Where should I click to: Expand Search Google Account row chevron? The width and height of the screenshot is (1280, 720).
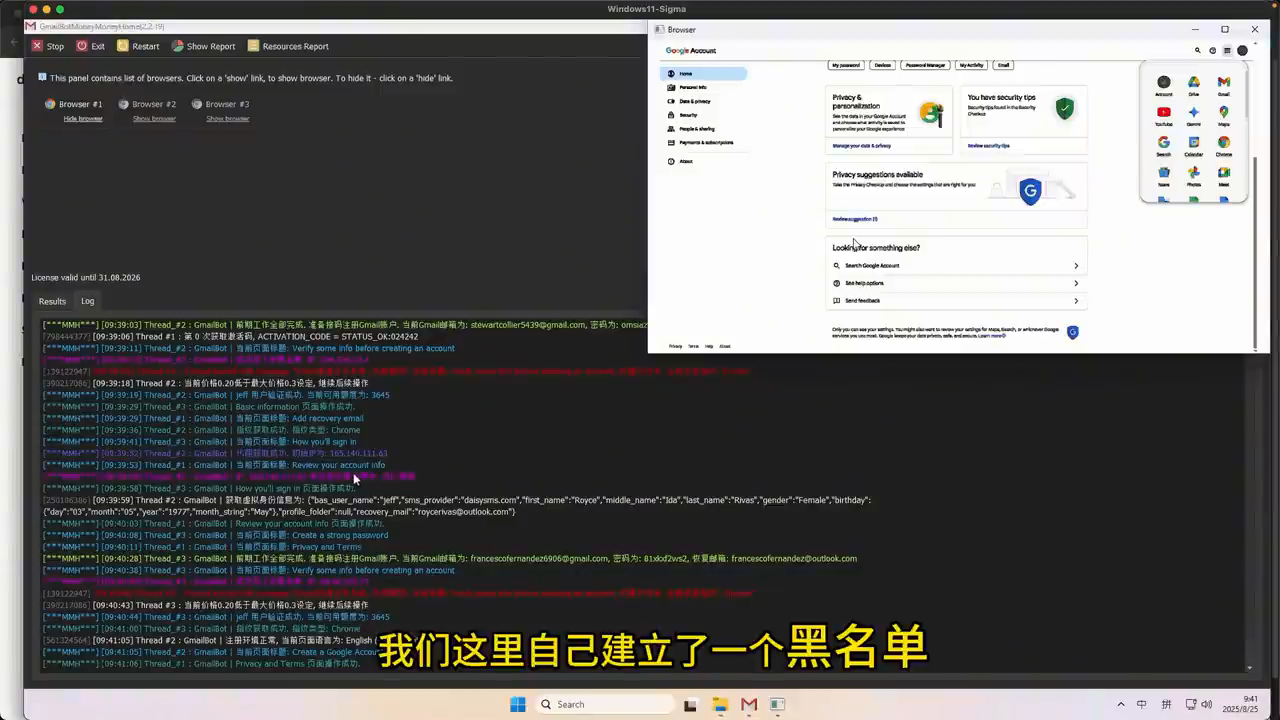pyautogui.click(x=1076, y=266)
